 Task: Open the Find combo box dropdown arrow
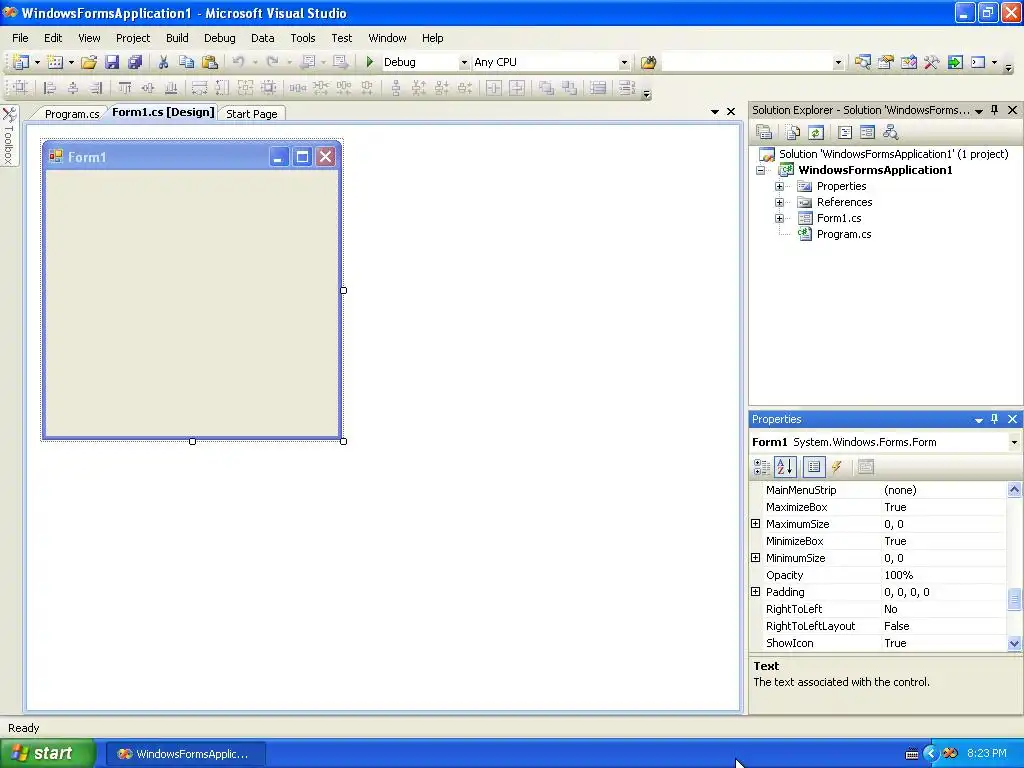[838, 63]
